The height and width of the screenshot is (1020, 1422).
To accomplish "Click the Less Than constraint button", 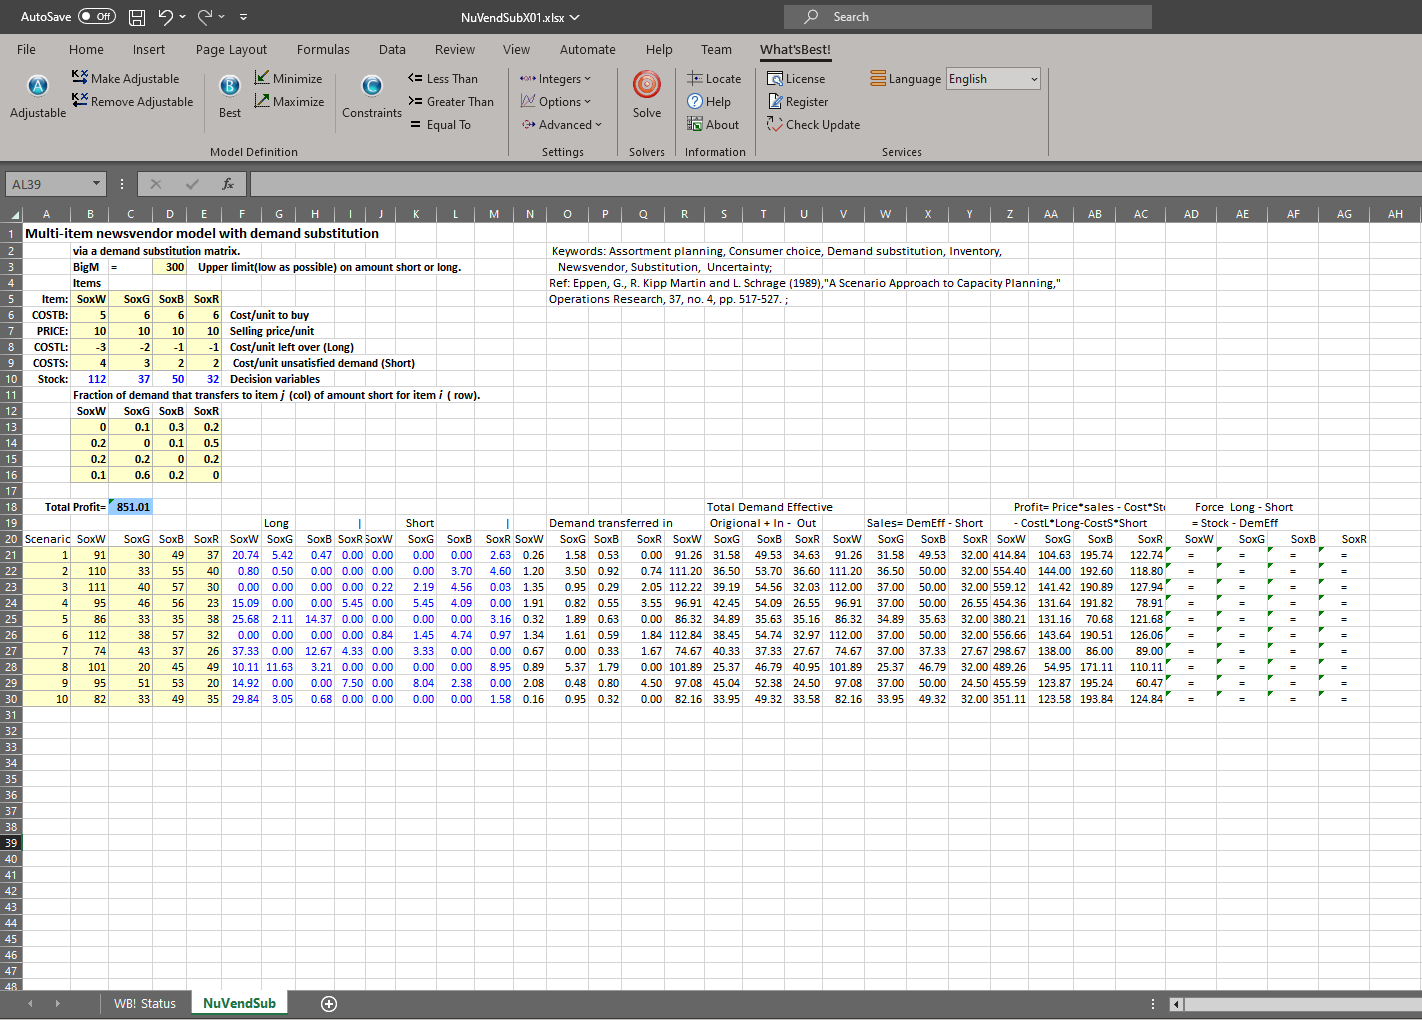I will 443,79.
